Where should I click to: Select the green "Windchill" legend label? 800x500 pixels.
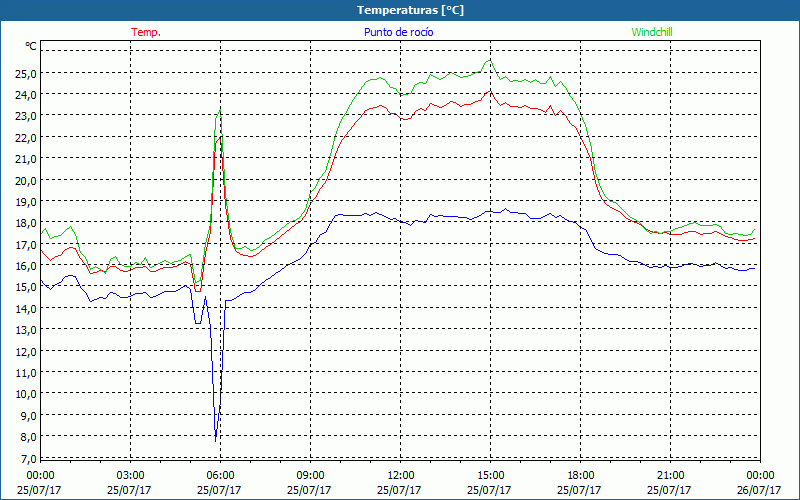pyautogui.click(x=652, y=32)
